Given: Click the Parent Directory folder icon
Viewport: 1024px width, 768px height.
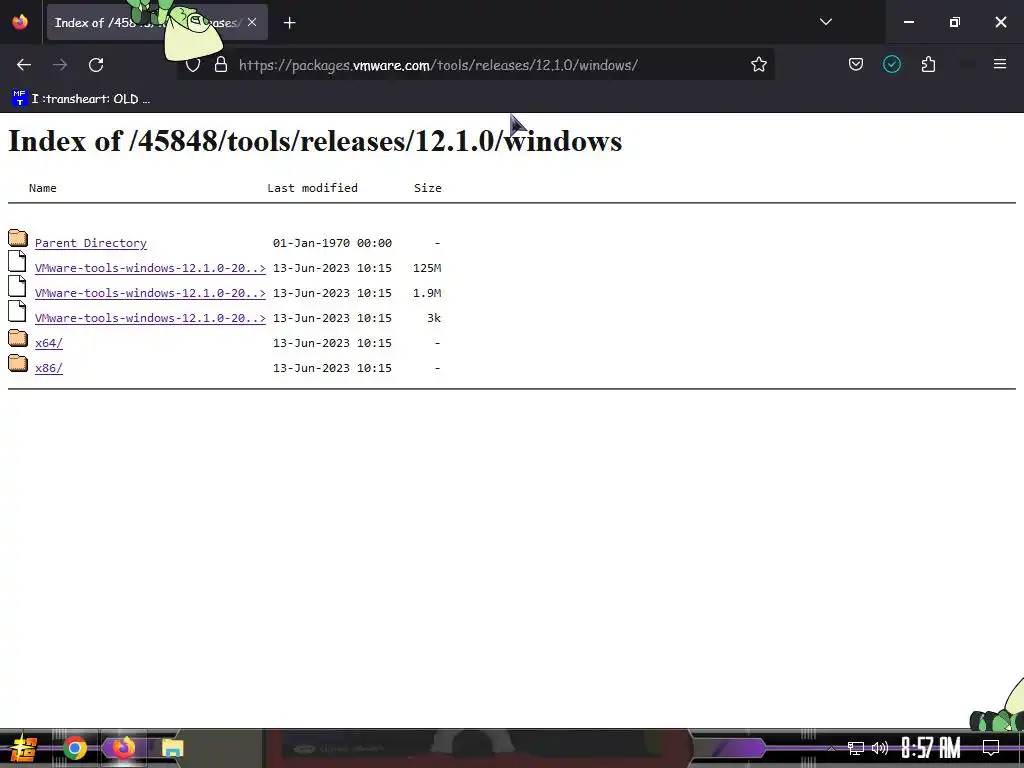Looking at the screenshot, I should [x=18, y=238].
